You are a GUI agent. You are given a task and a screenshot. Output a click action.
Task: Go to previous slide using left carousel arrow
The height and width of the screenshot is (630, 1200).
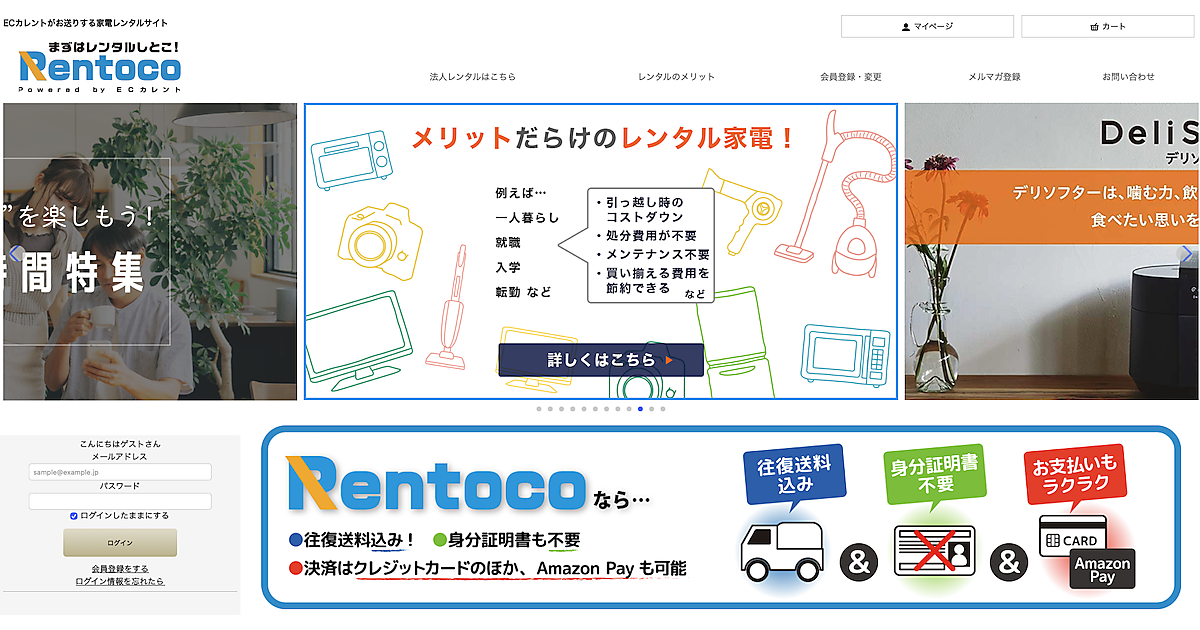[16, 253]
